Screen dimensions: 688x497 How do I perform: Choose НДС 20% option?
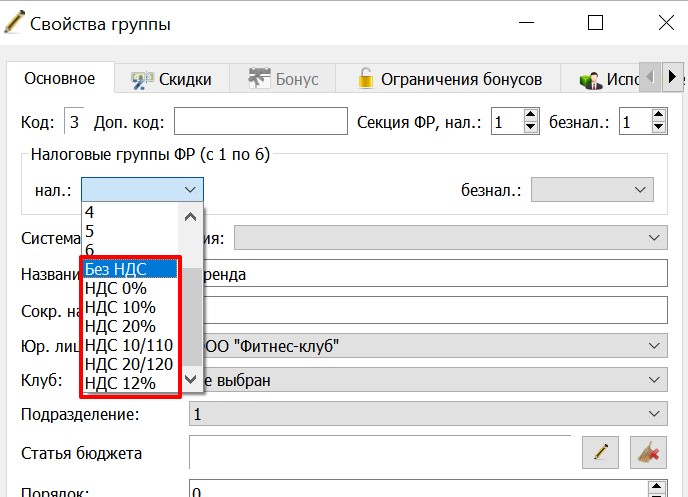click(x=130, y=326)
